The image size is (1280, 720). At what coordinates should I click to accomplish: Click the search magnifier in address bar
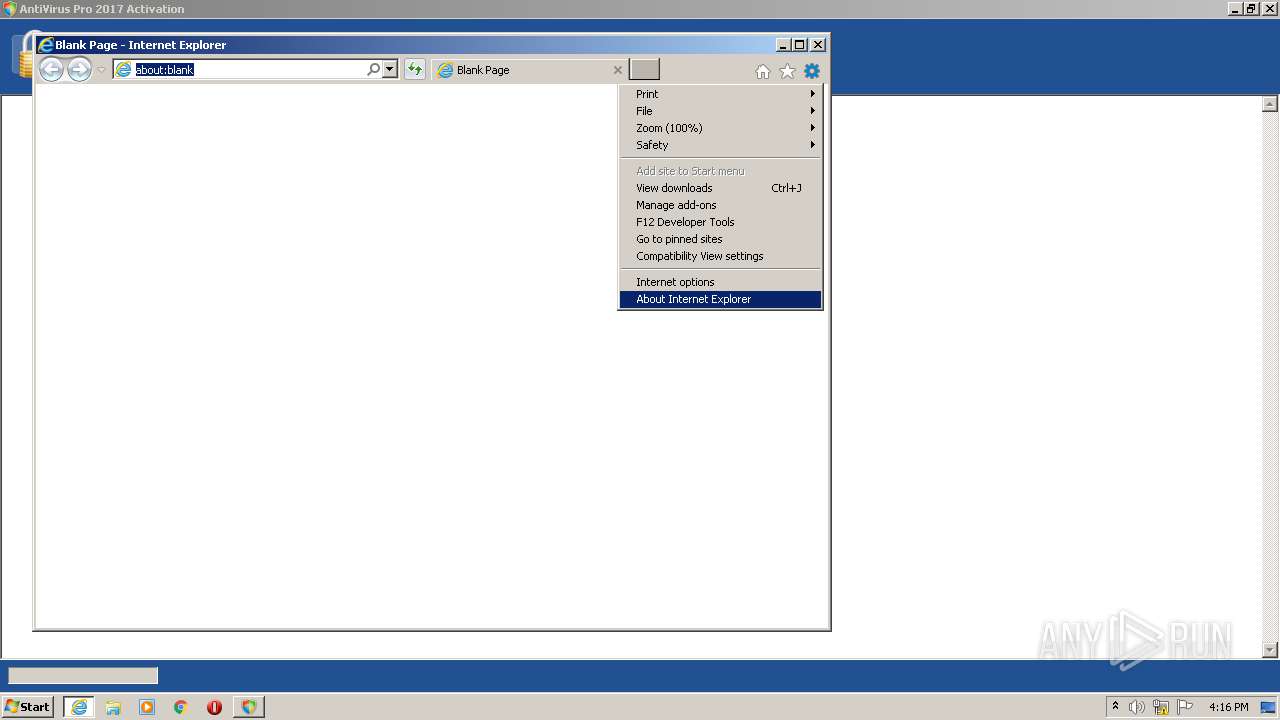coord(373,69)
